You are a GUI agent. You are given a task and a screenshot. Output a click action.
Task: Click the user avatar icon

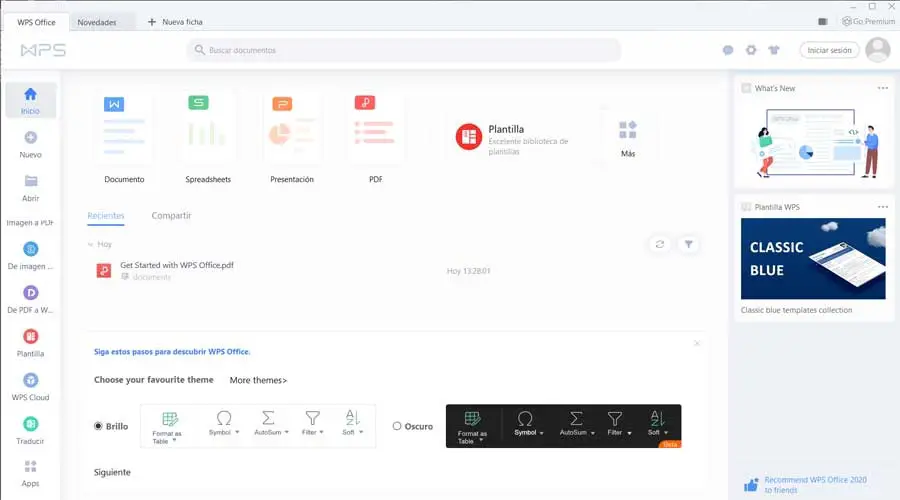(x=878, y=50)
